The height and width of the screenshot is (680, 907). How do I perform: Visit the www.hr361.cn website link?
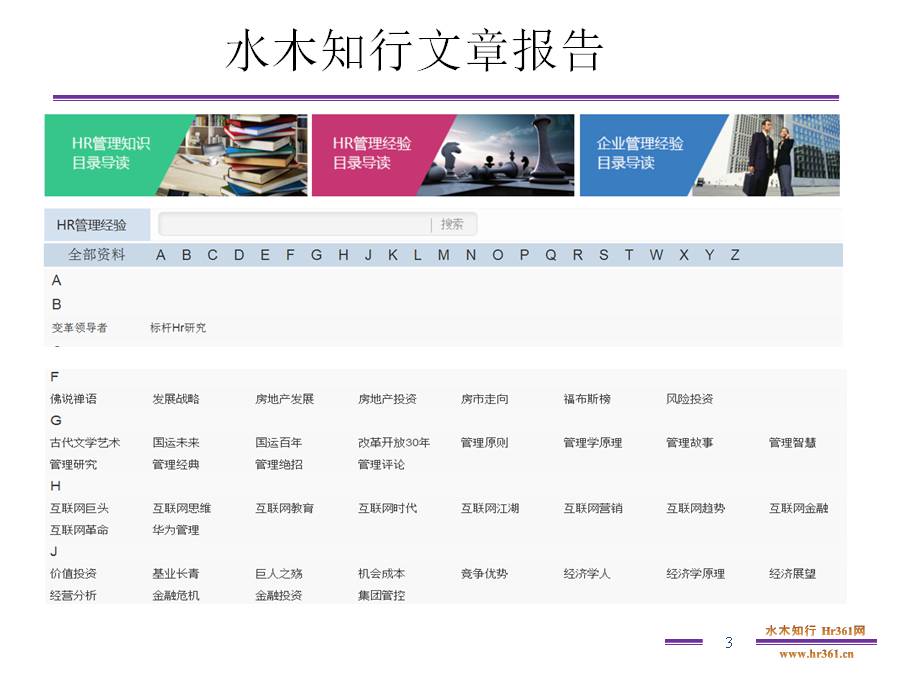pos(816,654)
